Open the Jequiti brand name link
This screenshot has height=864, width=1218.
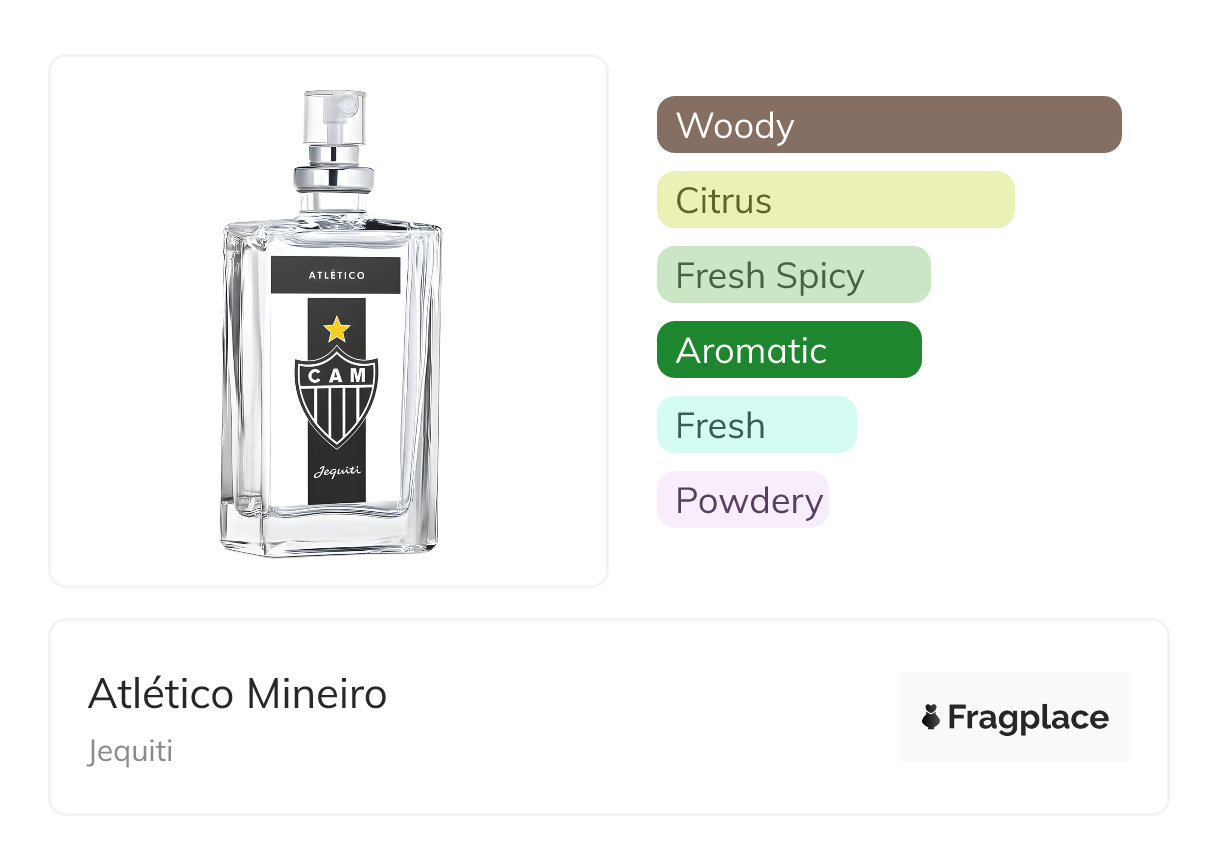coord(130,751)
